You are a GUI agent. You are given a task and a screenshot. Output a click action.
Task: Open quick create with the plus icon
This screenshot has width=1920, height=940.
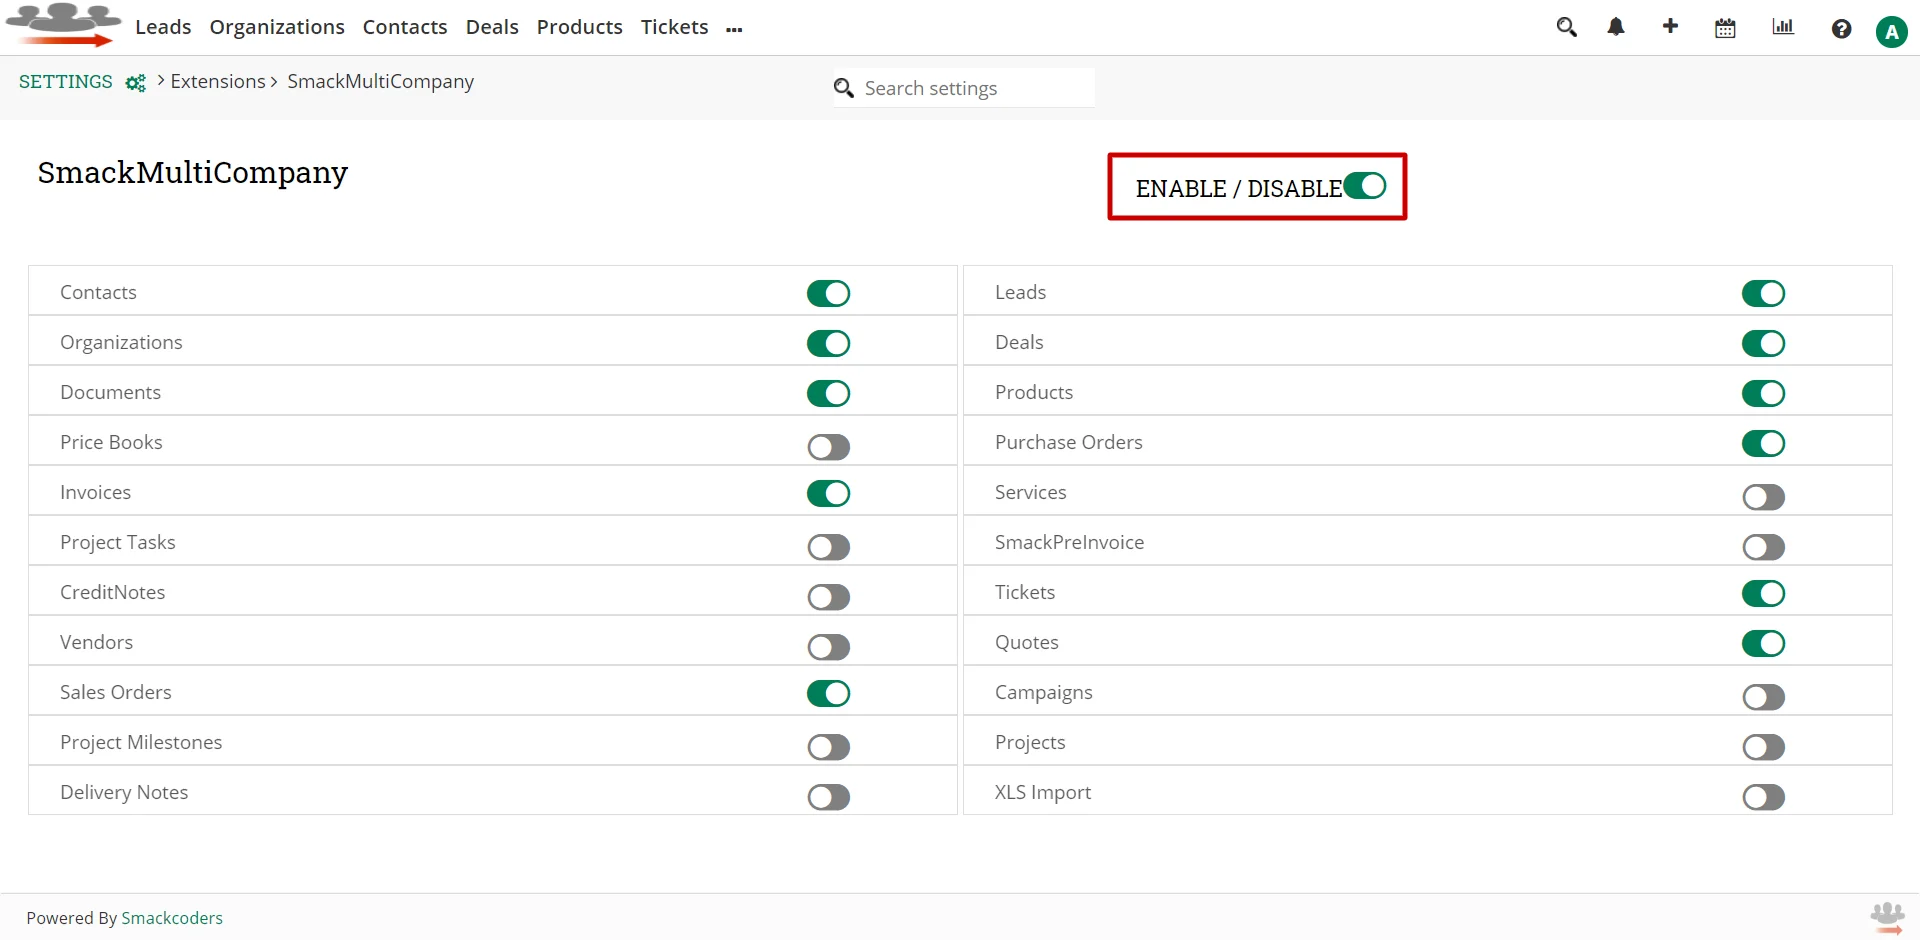click(1670, 27)
